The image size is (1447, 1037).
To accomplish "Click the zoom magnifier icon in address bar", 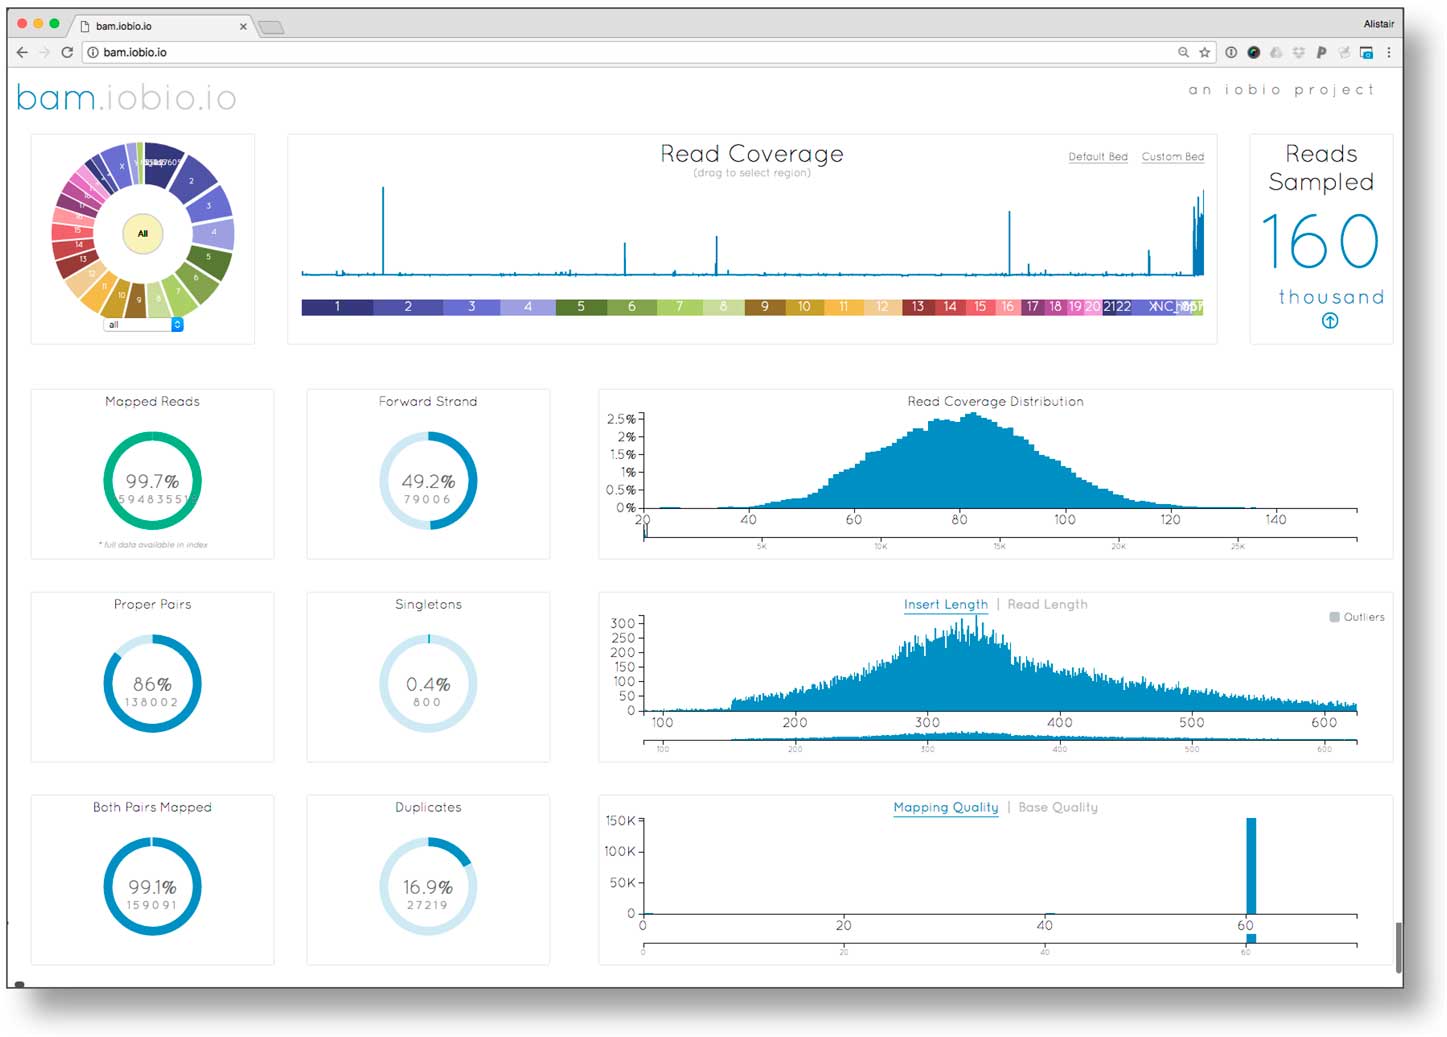I will 1183,52.
